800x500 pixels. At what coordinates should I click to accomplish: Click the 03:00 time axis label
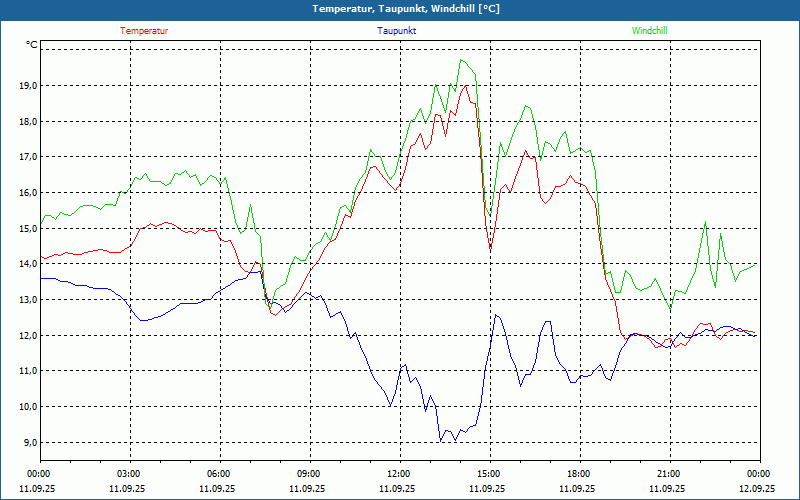click(129, 474)
